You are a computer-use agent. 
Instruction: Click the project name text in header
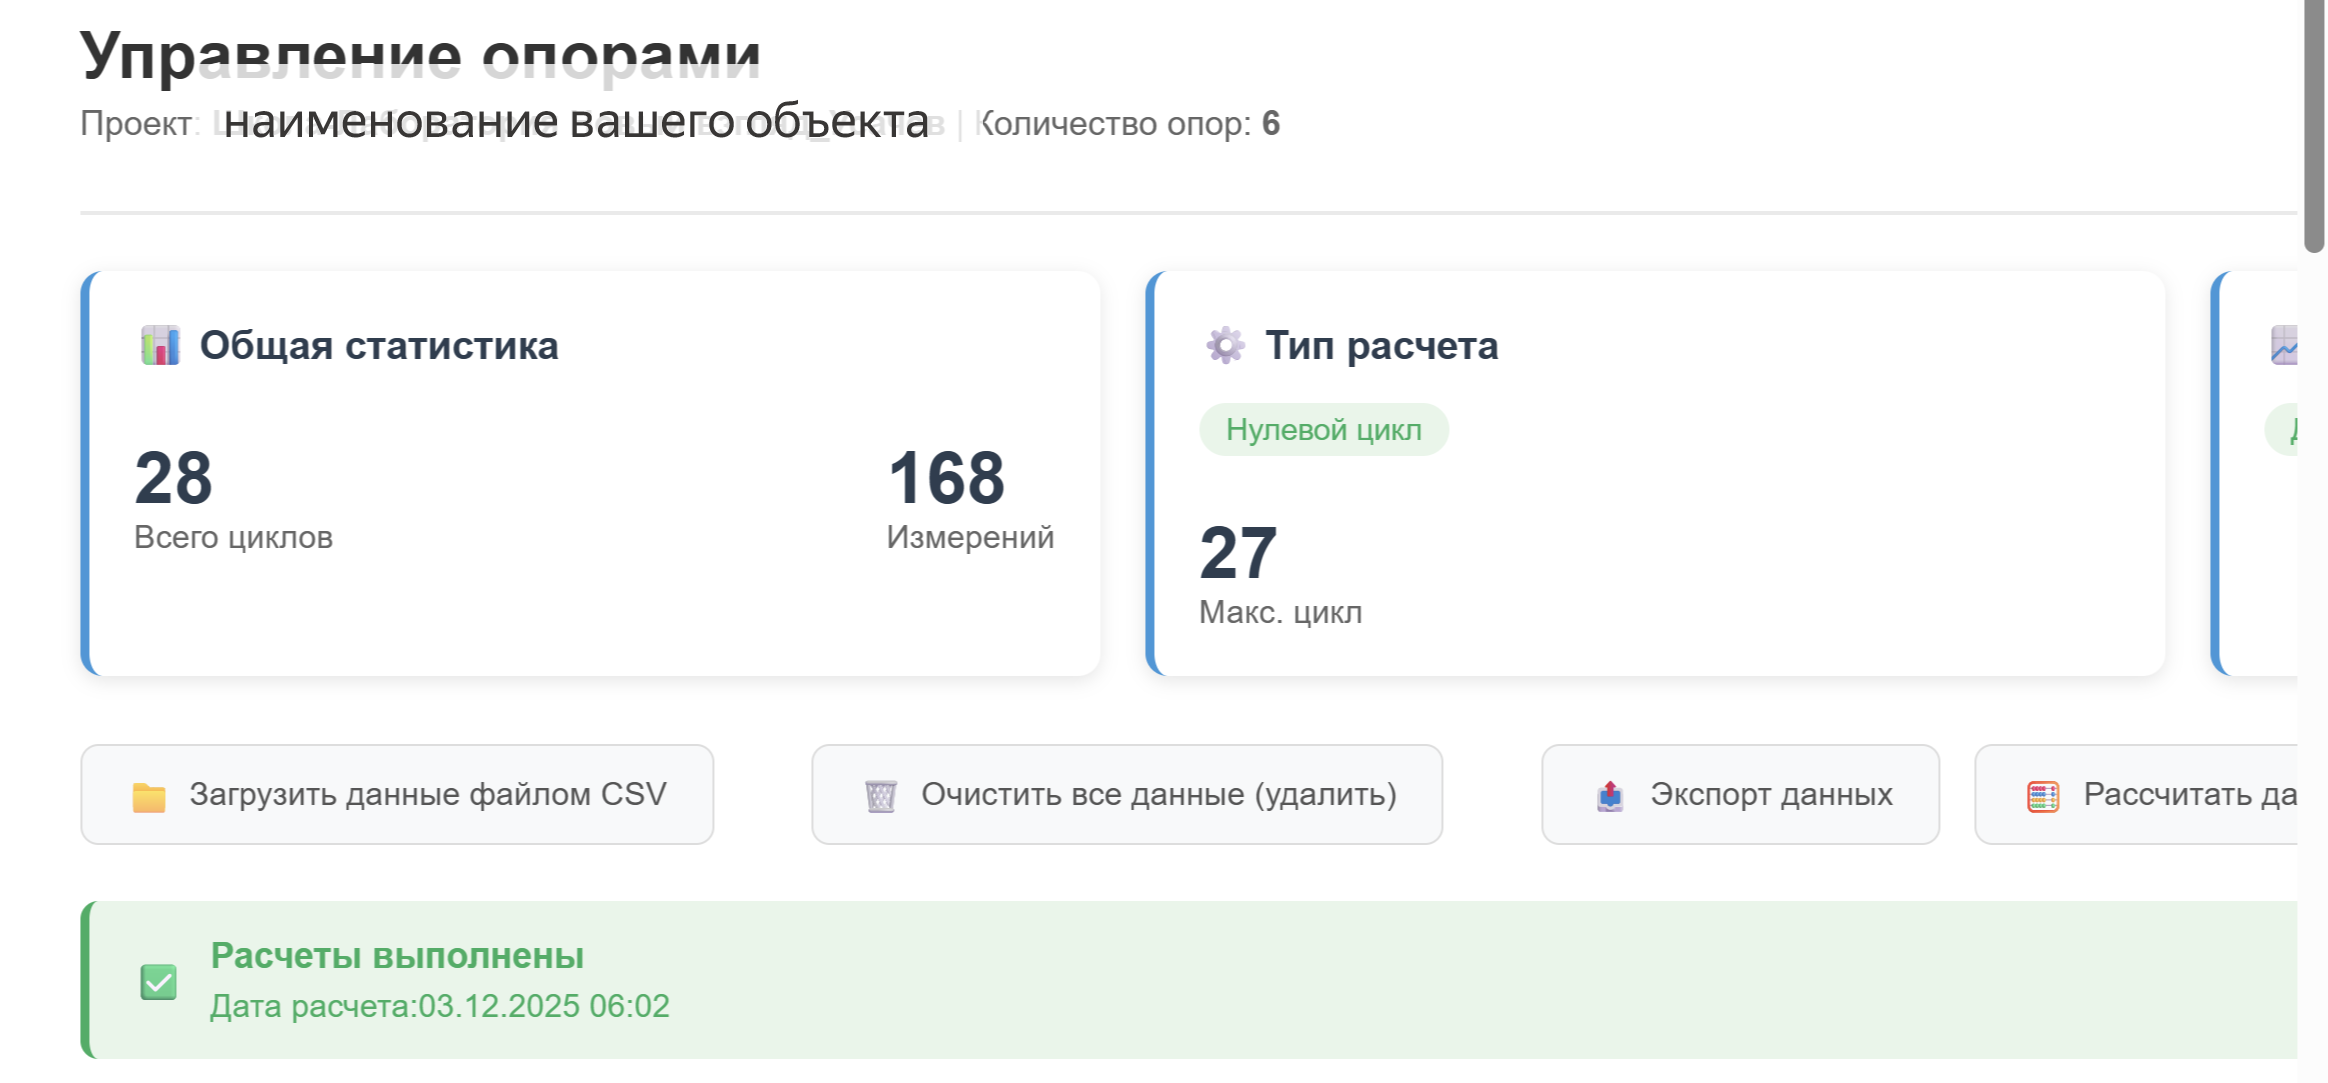pos(575,123)
